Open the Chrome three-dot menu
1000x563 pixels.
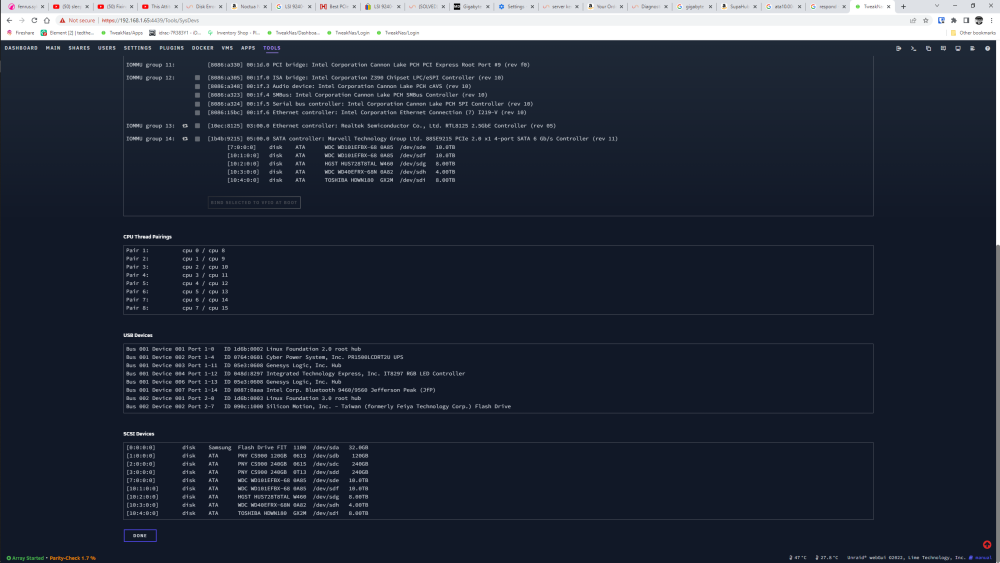click(992, 20)
